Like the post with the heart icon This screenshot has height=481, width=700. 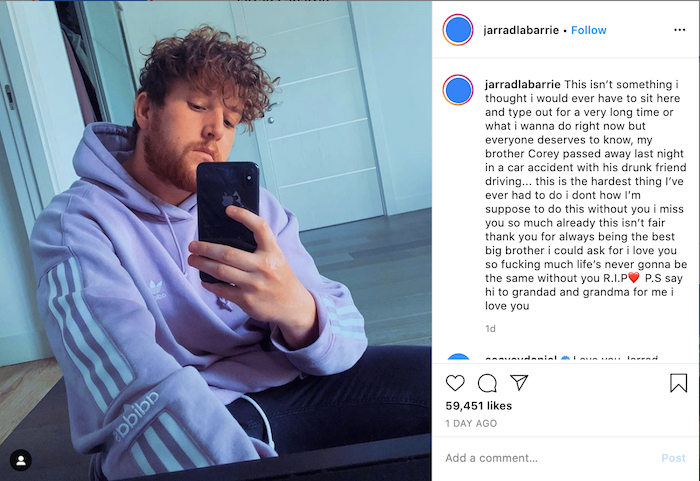pos(455,383)
